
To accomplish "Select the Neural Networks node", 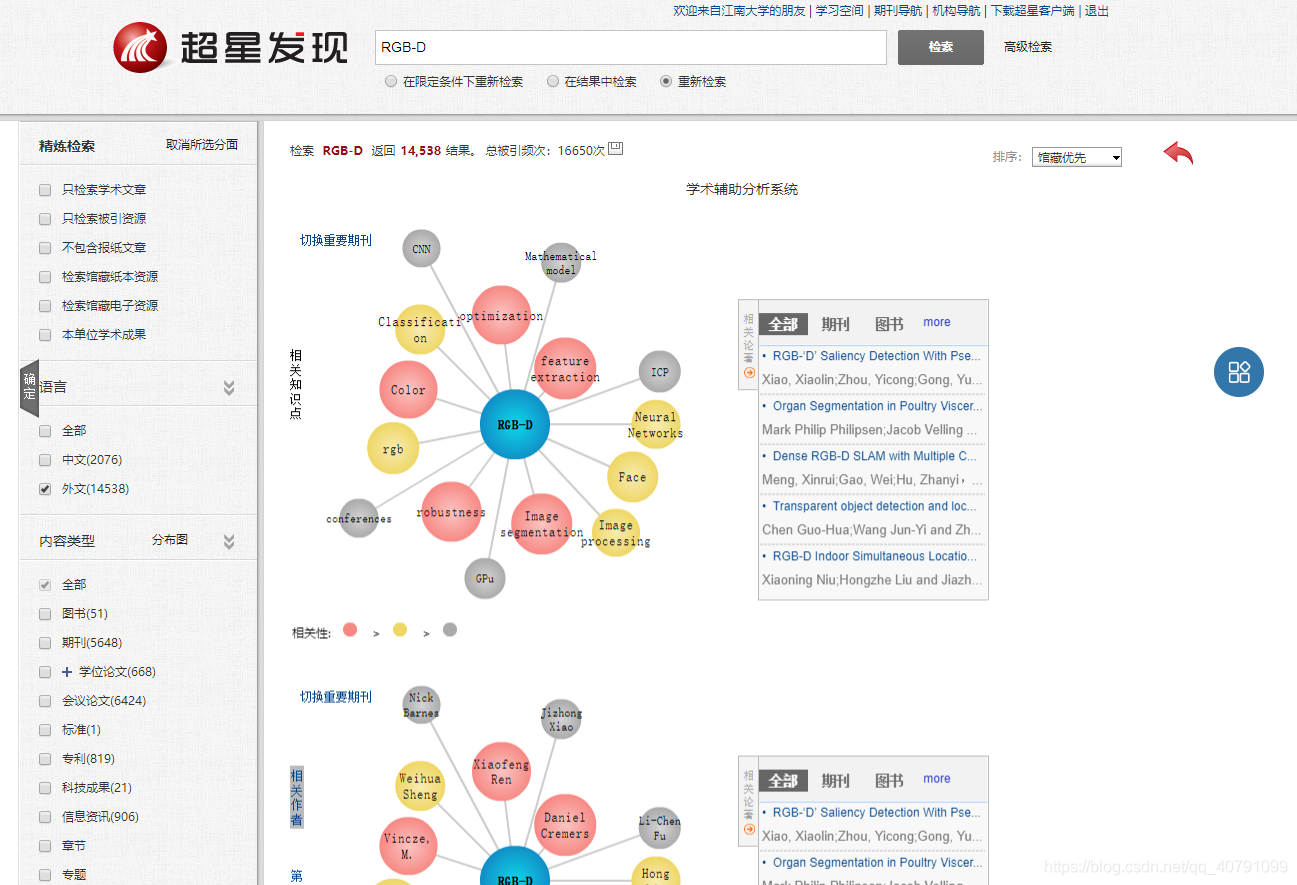I will click(x=655, y=425).
